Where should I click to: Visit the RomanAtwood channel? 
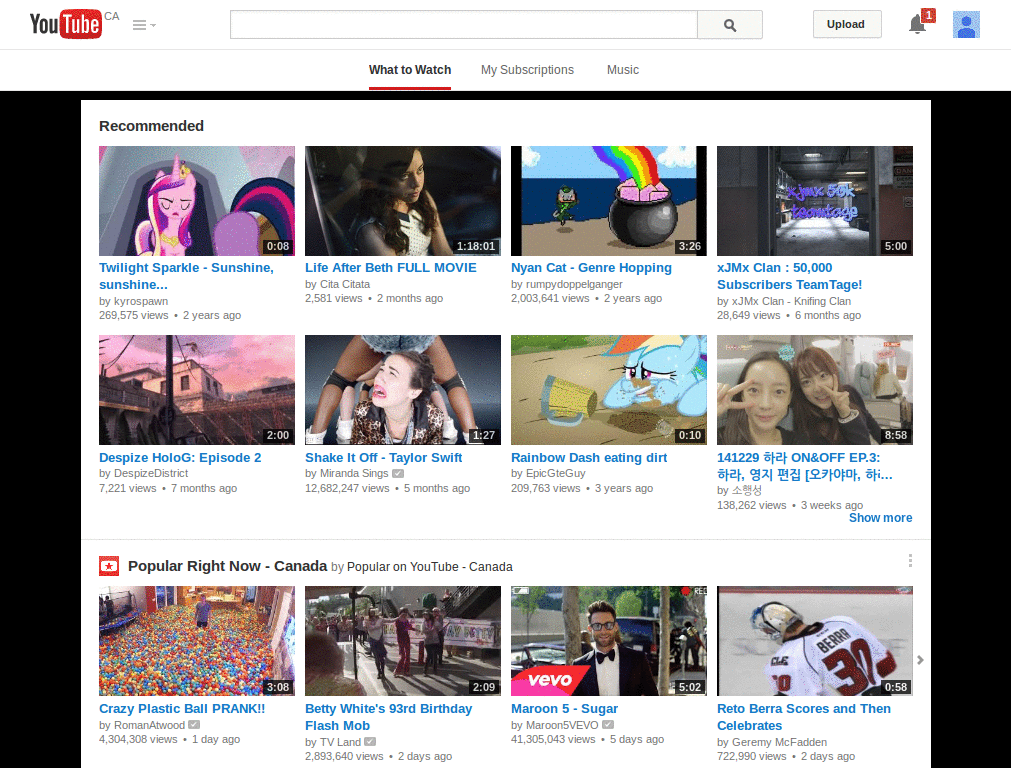150,725
